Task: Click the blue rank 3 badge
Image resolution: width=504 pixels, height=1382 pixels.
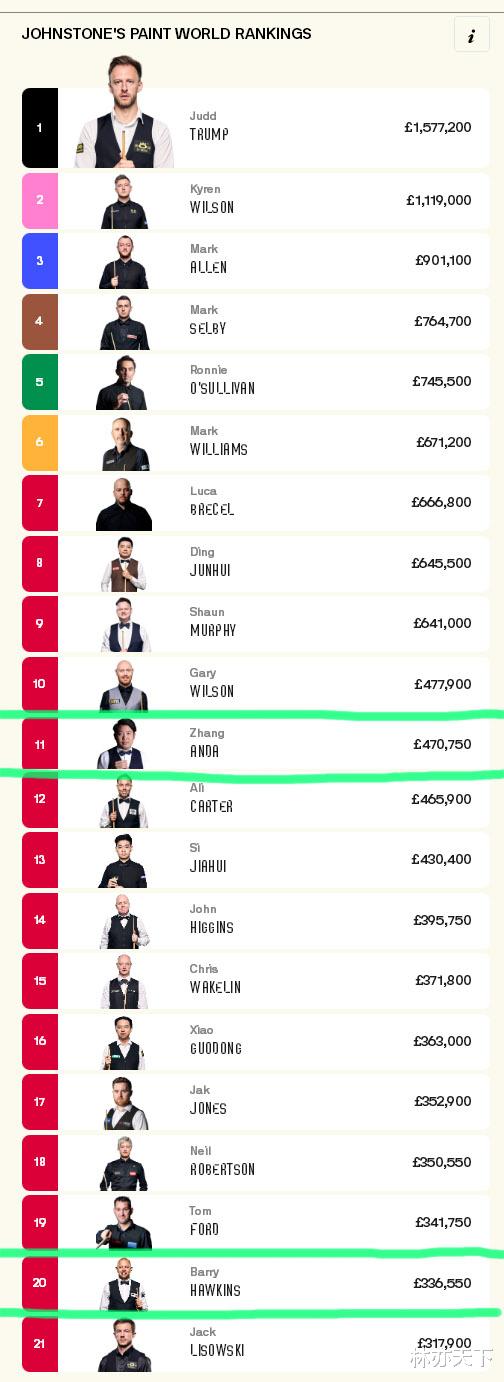Action: pyautogui.click(x=40, y=261)
